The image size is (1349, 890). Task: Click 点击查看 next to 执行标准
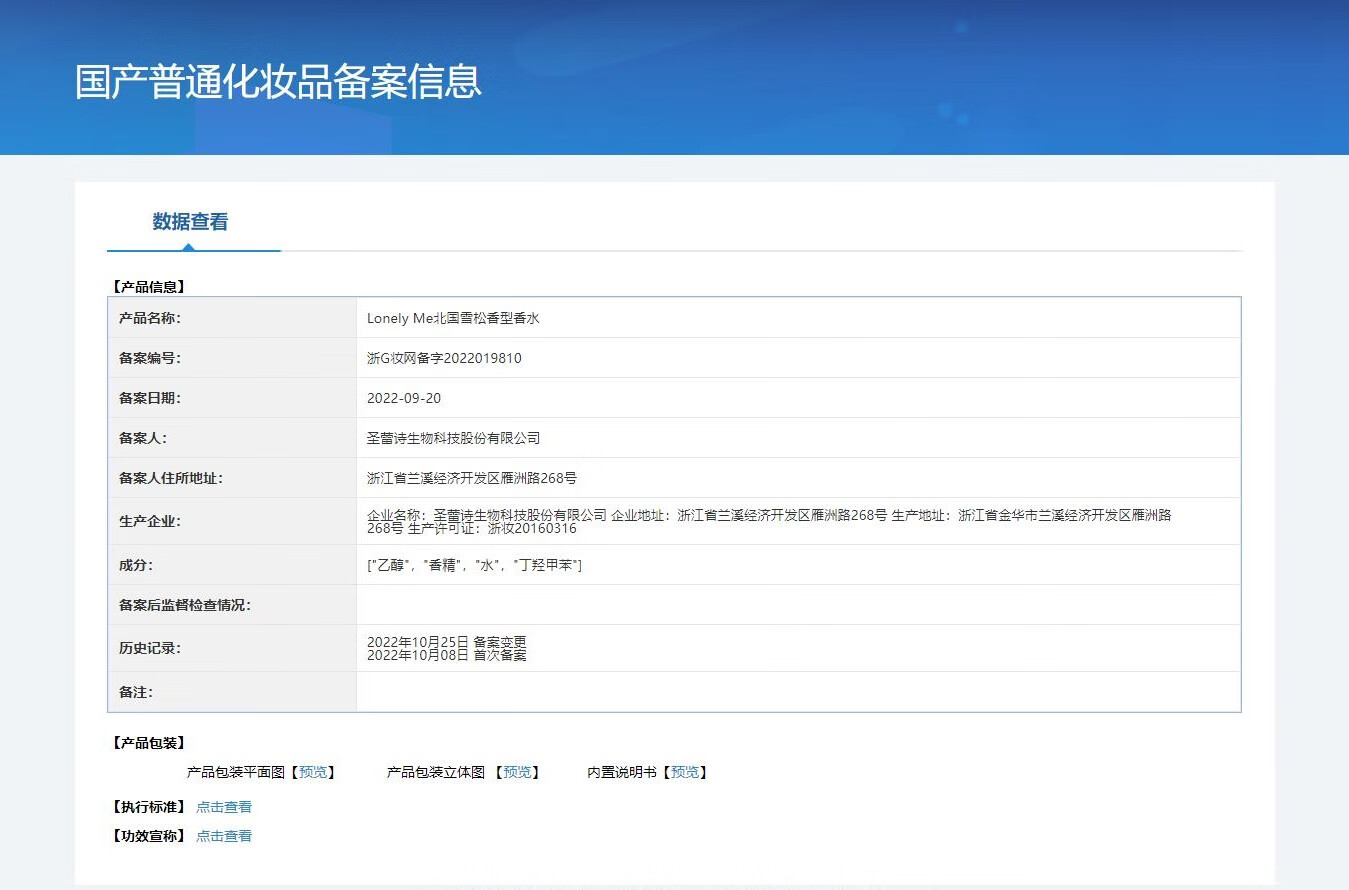pyautogui.click(x=224, y=807)
